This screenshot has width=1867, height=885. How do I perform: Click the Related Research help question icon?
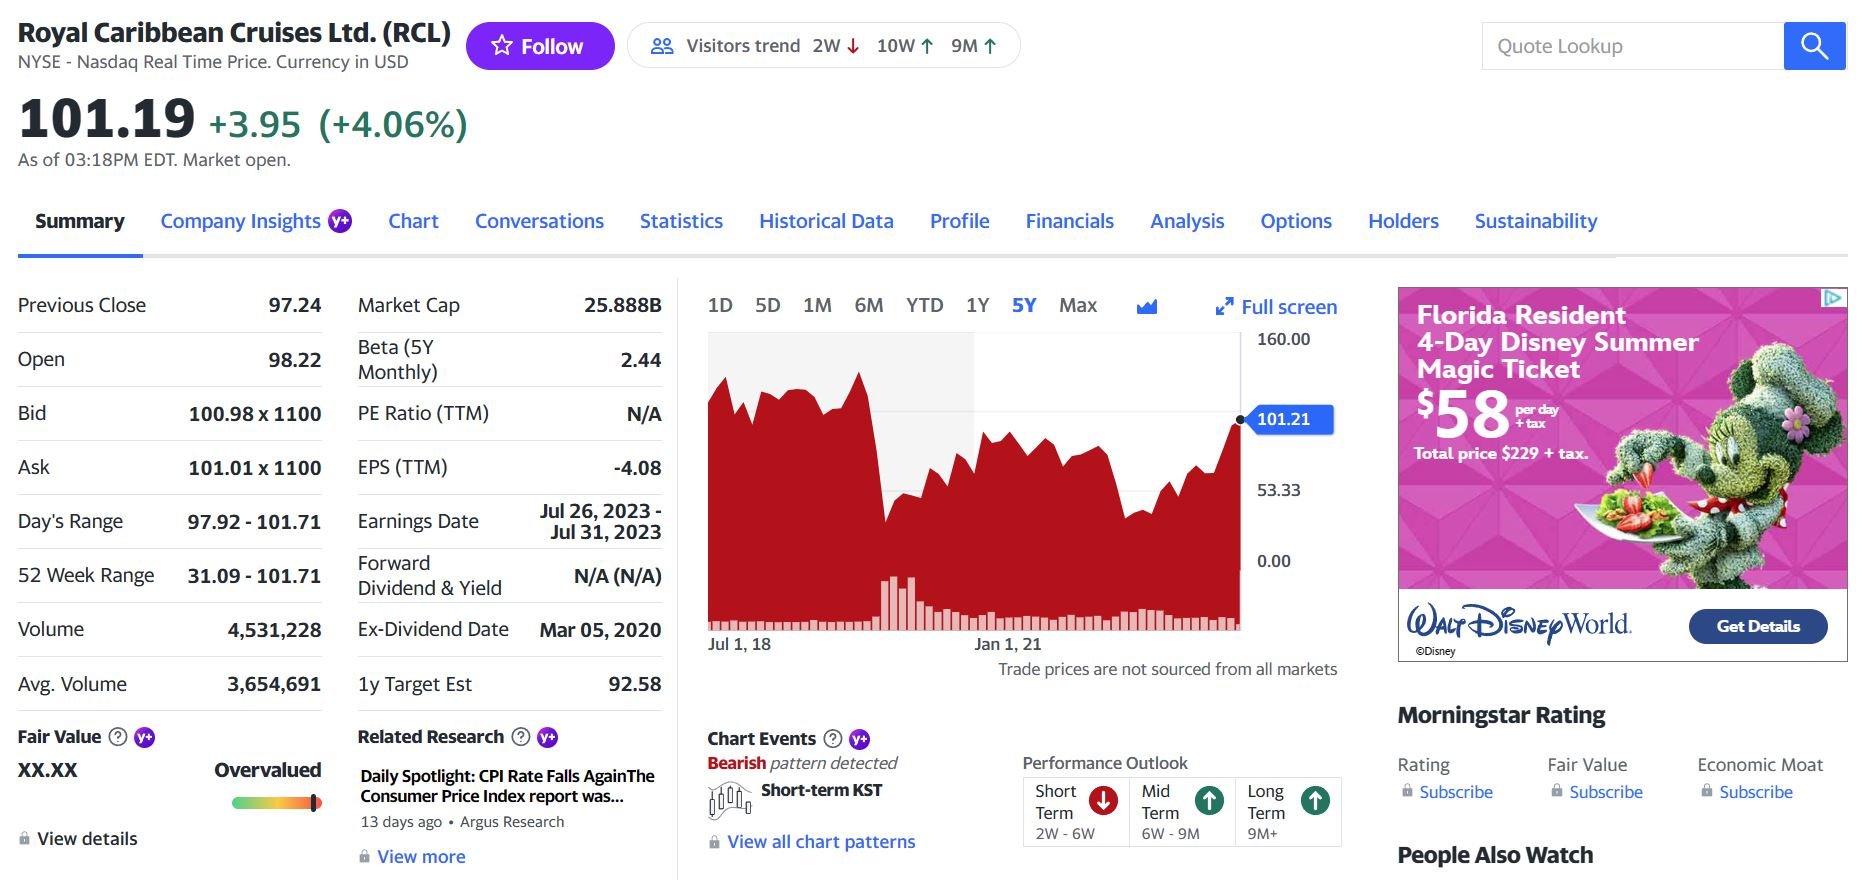coord(521,737)
